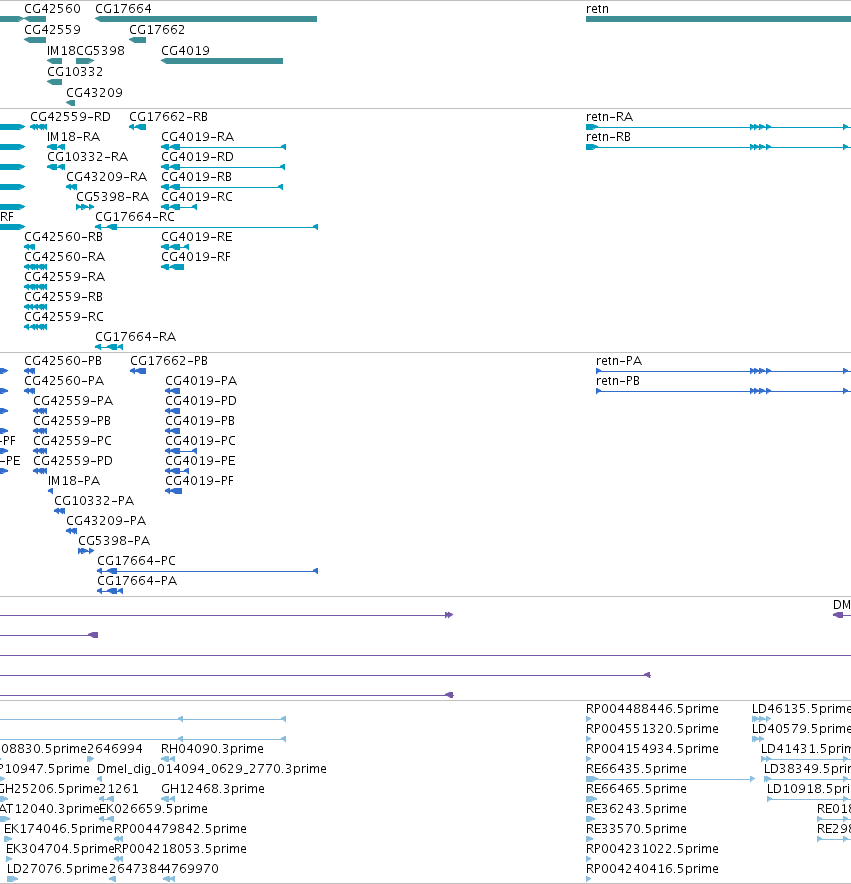Select the CG4019-RB transcript label
This screenshot has height=884, width=851.
[x=197, y=177]
